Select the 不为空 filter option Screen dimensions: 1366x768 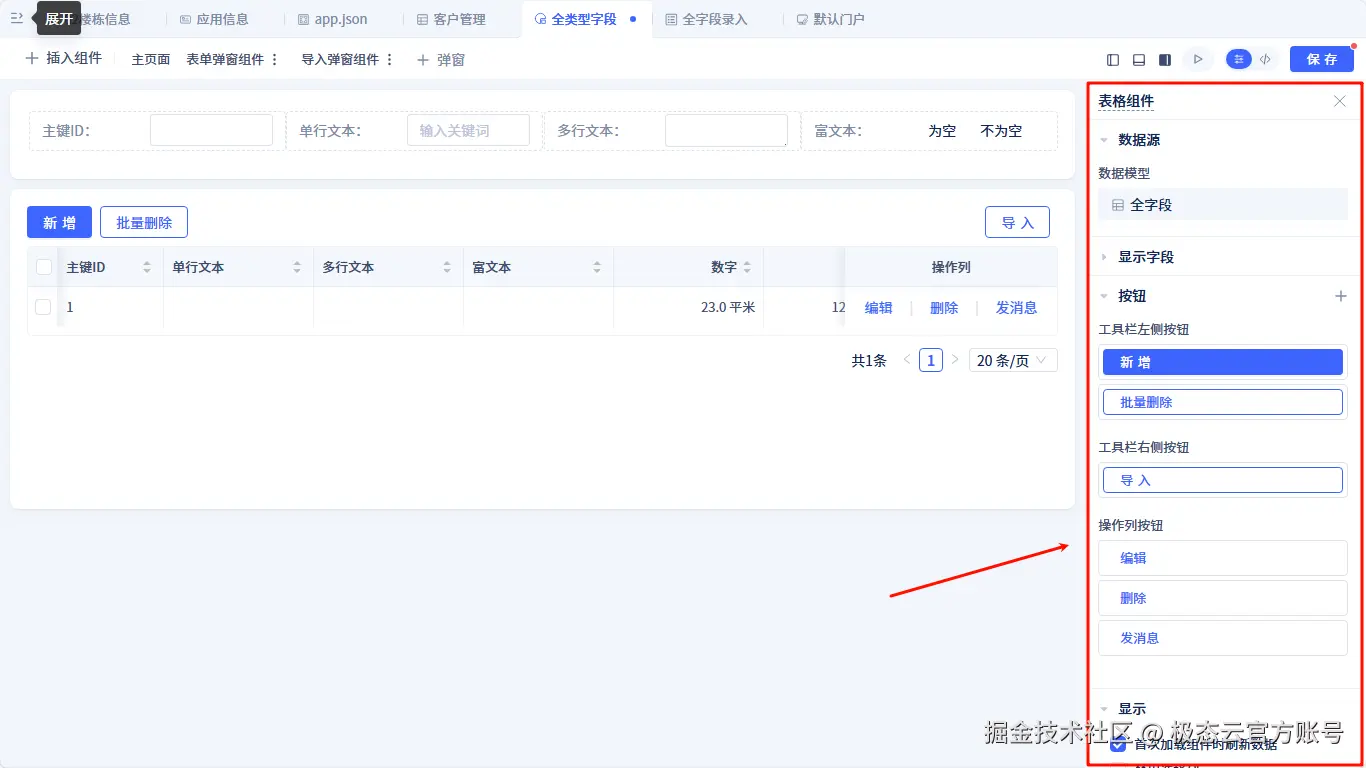1001,131
